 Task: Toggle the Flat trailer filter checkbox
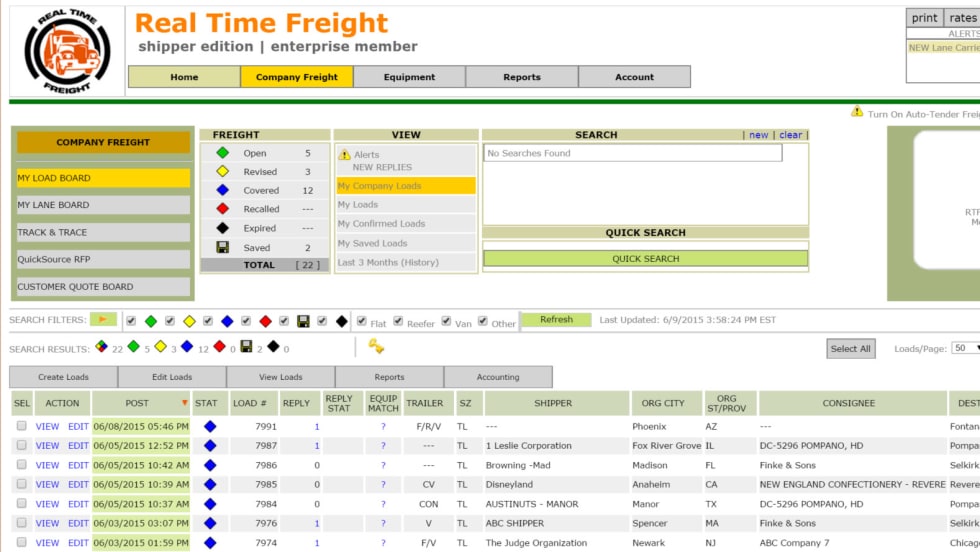point(362,321)
